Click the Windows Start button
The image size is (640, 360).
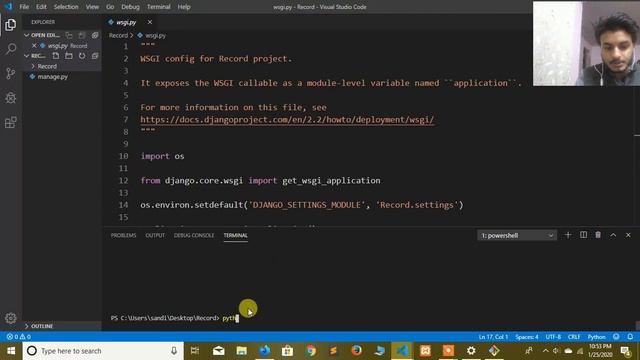pyautogui.click(x=11, y=351)
